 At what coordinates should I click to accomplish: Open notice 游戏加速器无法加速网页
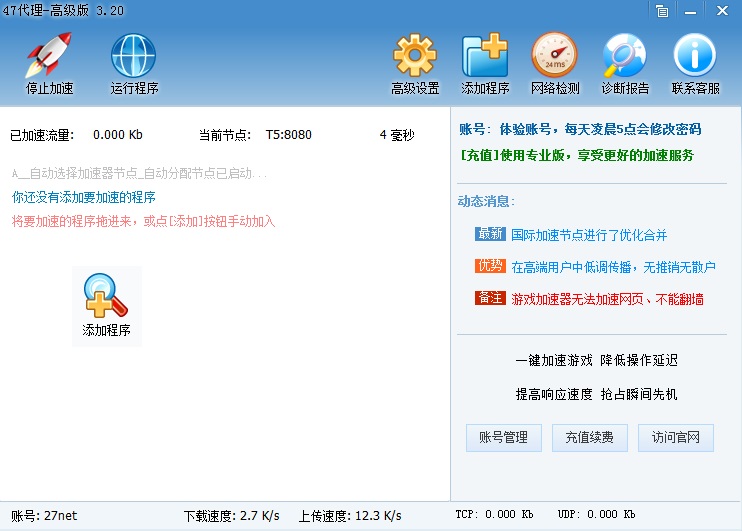606,299
